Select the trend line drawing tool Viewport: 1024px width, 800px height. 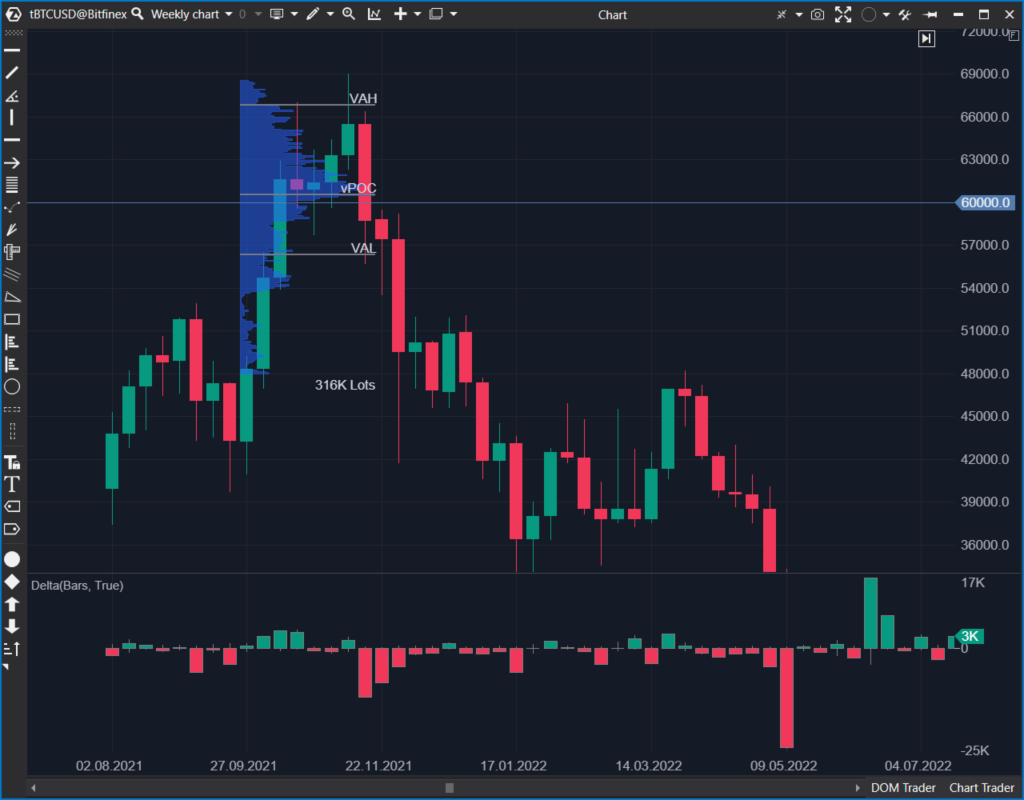pyautogui.click(x=12, y=72)
